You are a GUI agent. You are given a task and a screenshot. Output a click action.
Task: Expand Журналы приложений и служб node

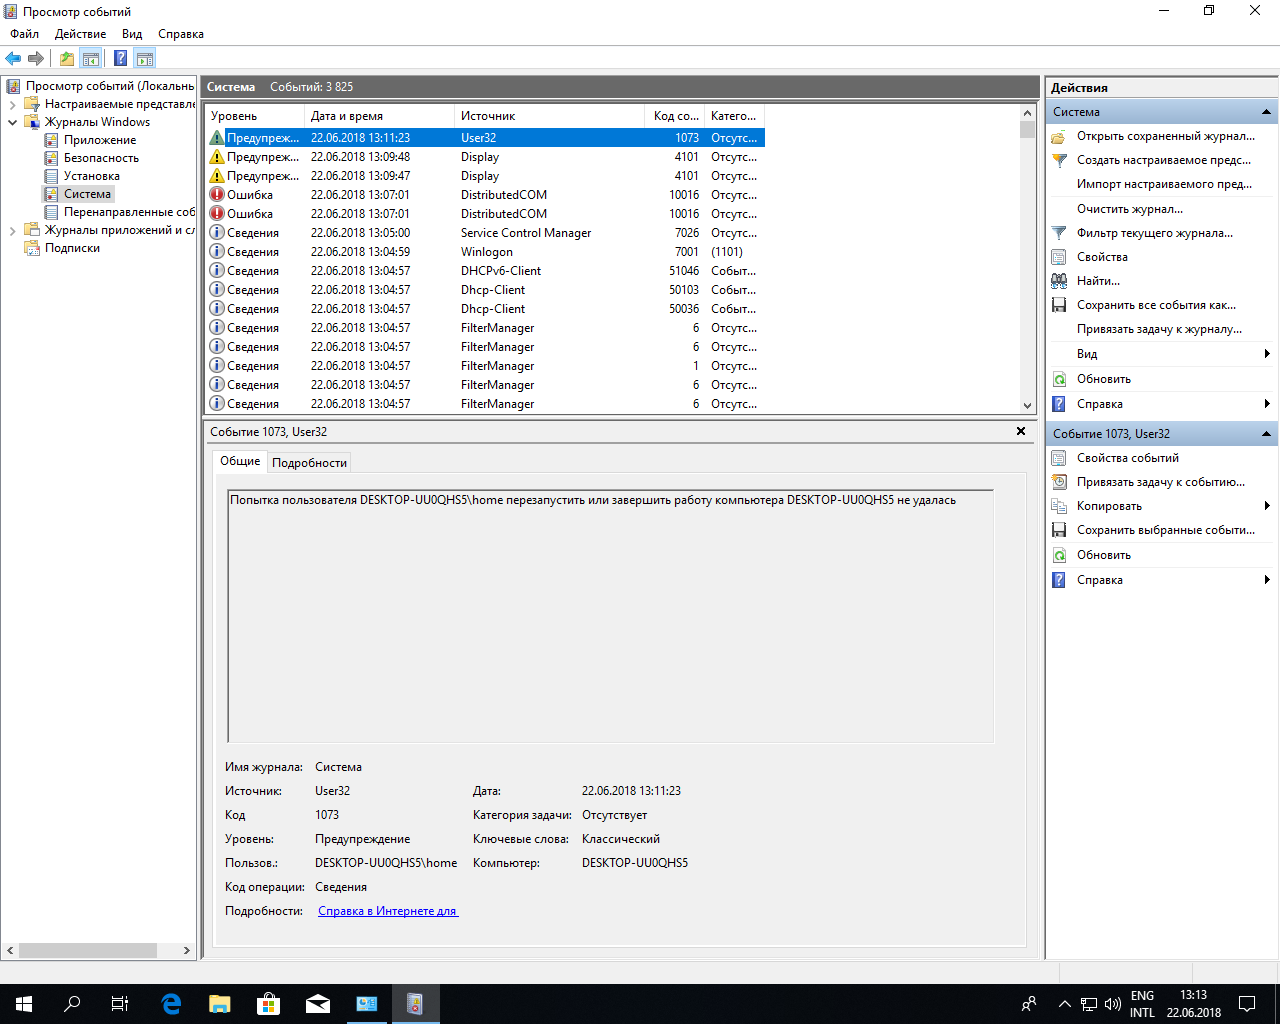12,230
